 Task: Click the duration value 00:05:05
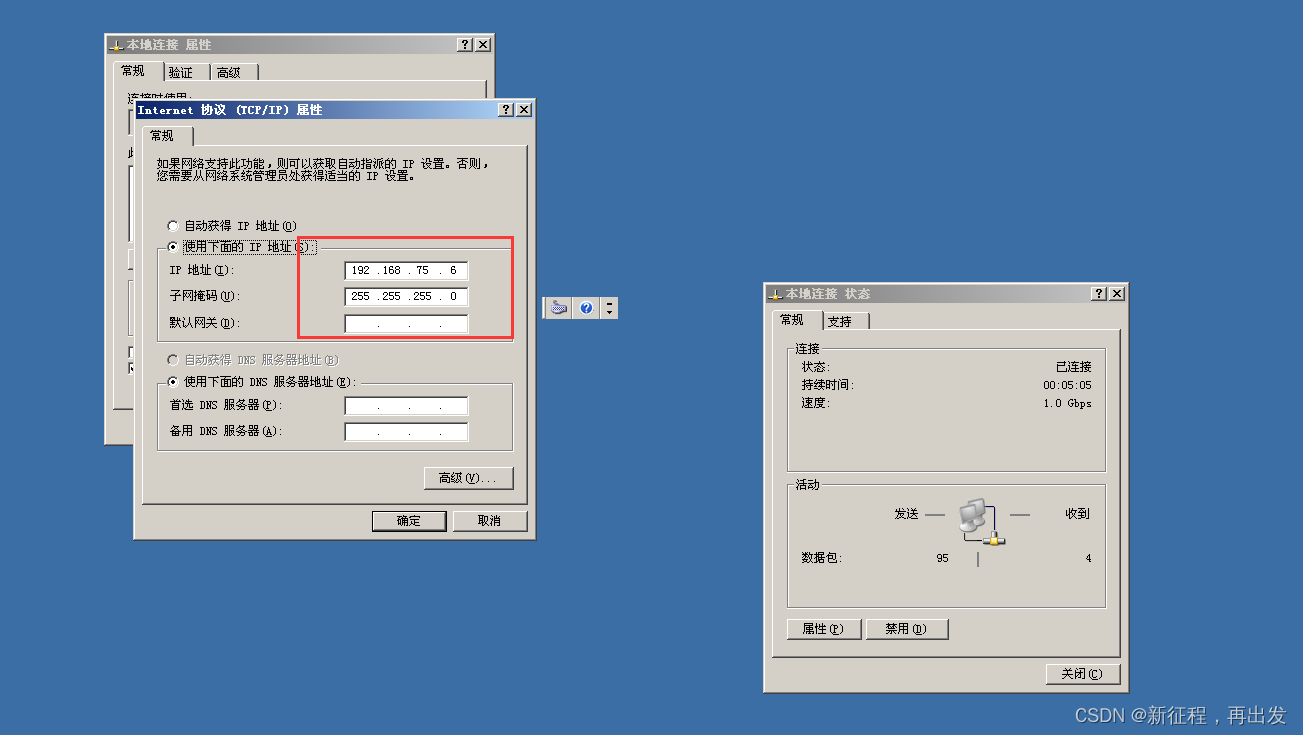coord(1068,385)
